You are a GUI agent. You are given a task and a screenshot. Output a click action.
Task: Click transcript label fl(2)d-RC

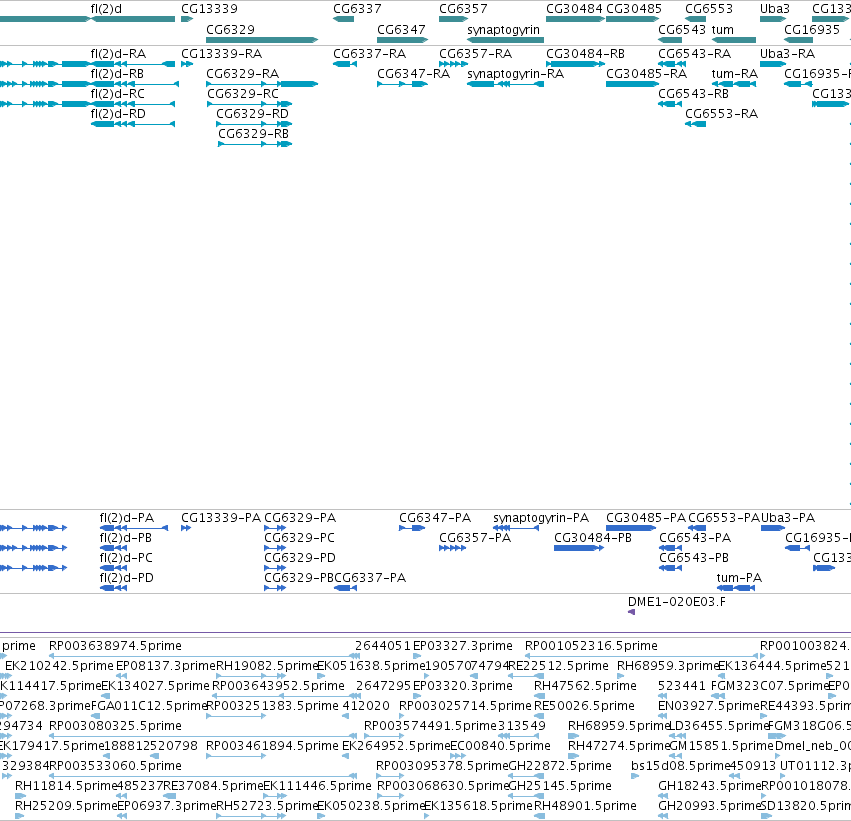[x=118, y=94]
